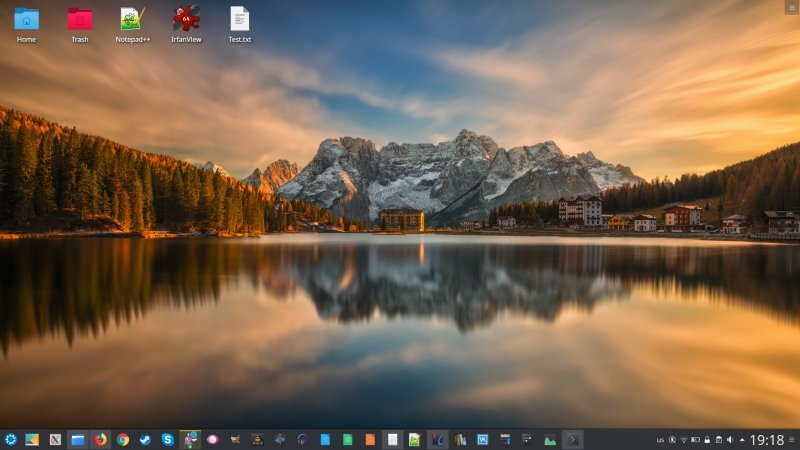This screenshot has height=450, width=800.
Task: Click the US keyboard layout indicator
Action: tap(660, 439)
